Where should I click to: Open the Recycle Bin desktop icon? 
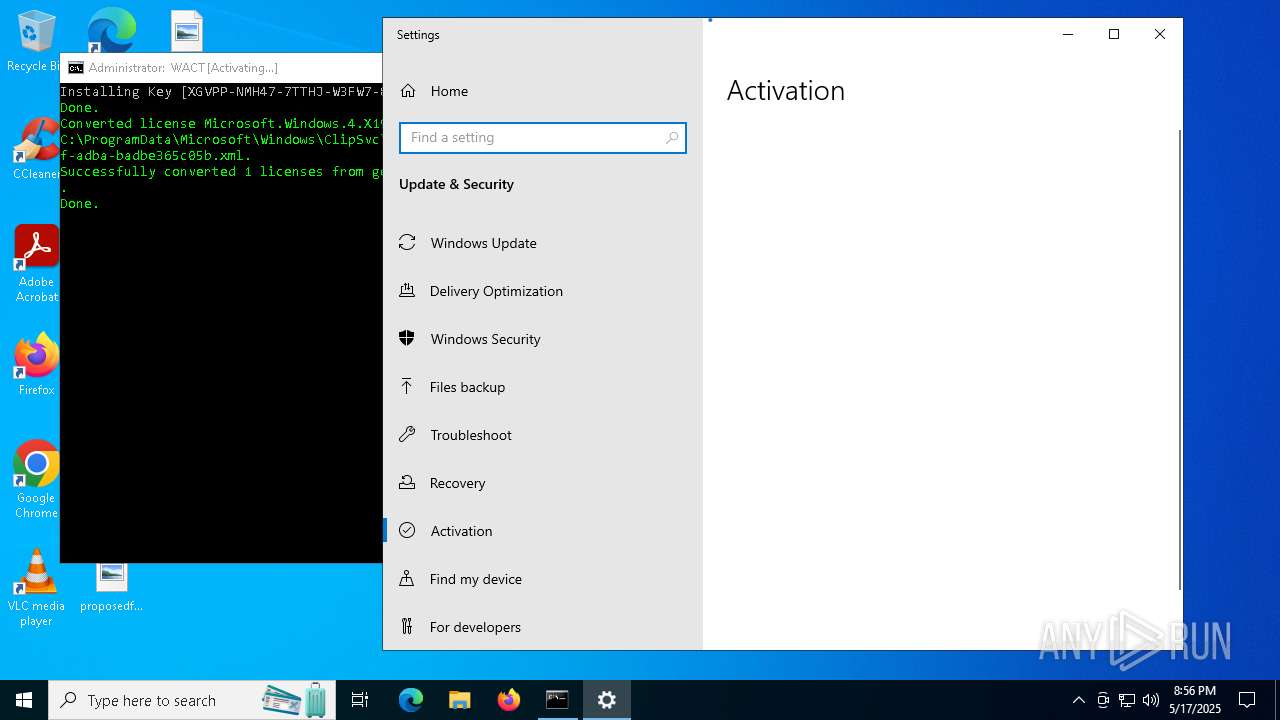click(36, 42)
